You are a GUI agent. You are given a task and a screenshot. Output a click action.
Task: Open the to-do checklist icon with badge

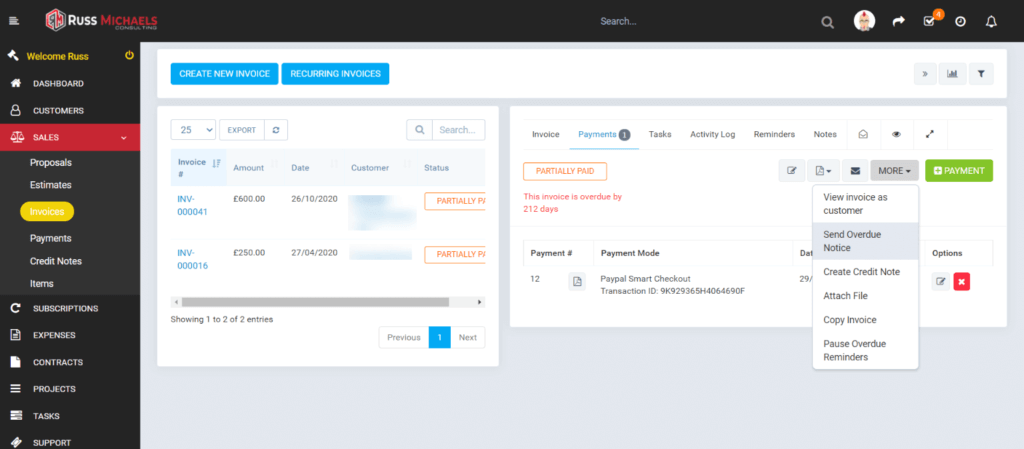click(930, 20)
